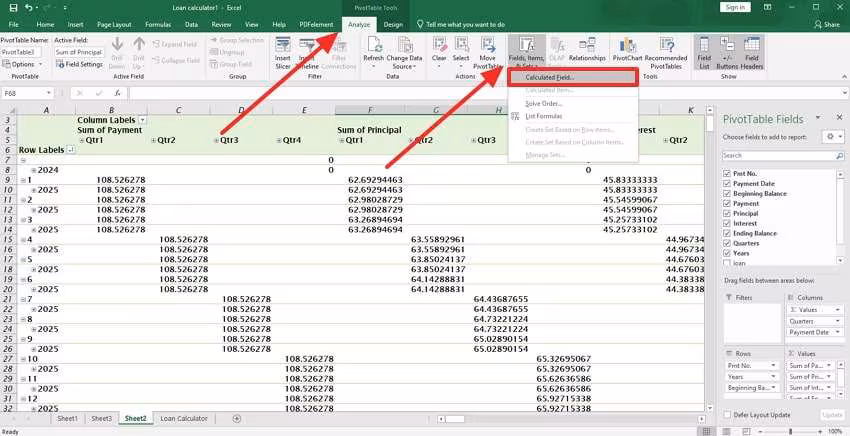Enable Defer Layout Update checkbox

[x=727, y=414]
